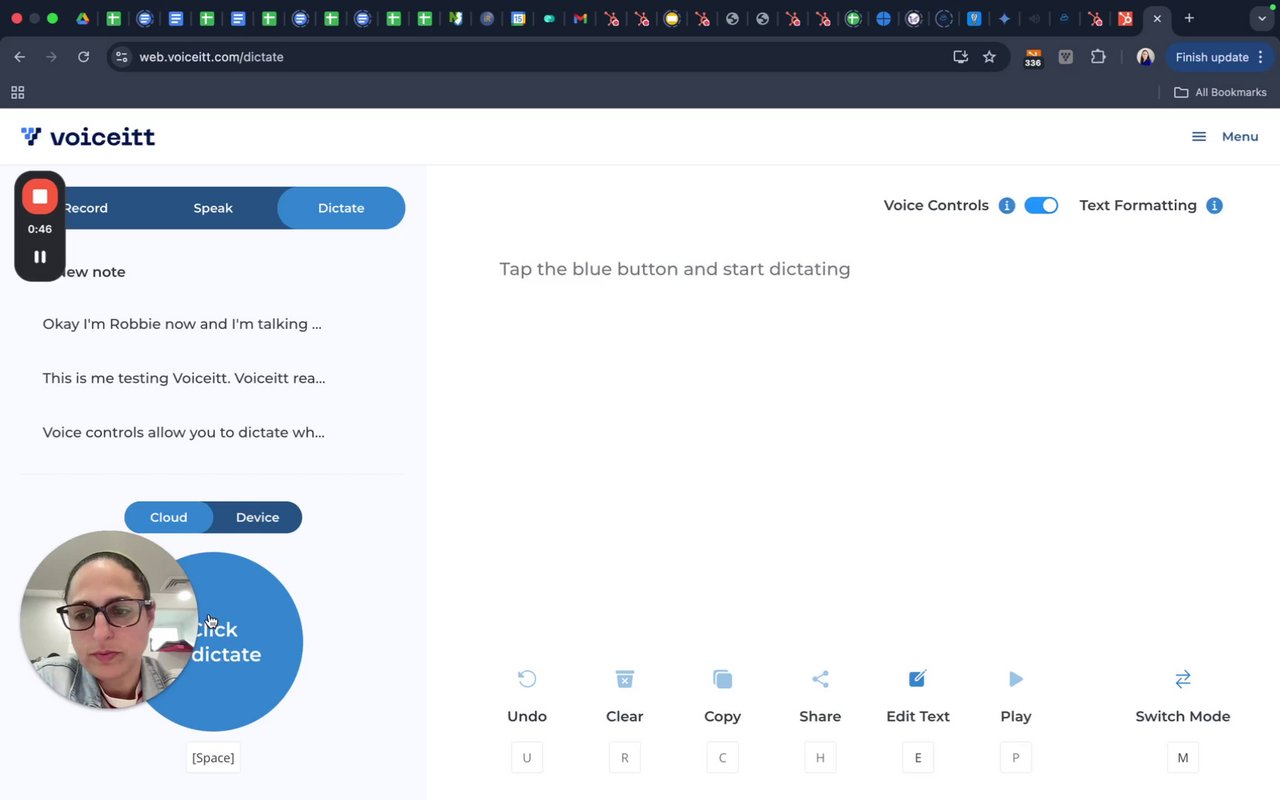Close the current browser tab

point(1157,18)
